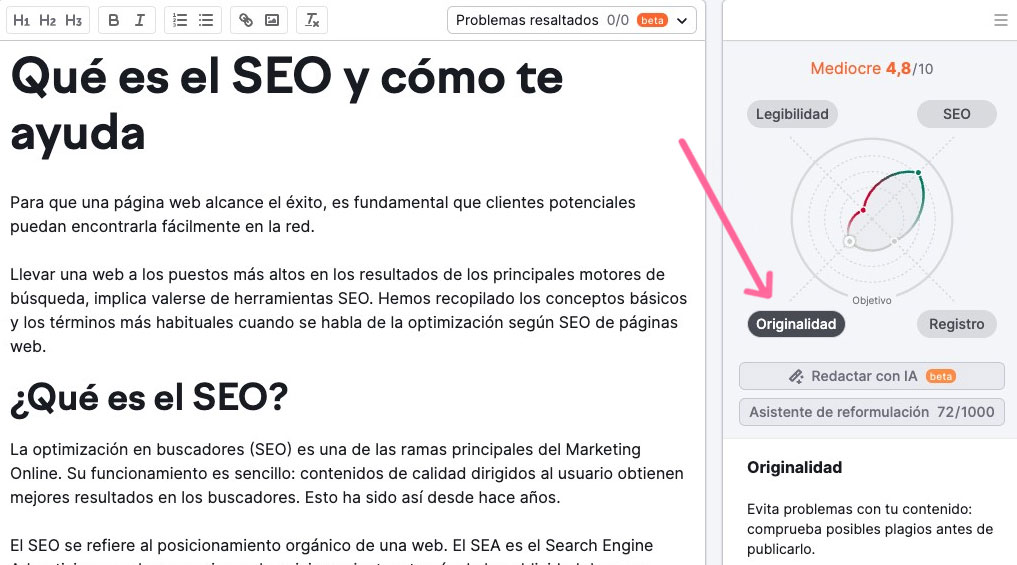Clear text formatting
The width and height of the screenshot is (1017, 565).
[x=312, y=20]
